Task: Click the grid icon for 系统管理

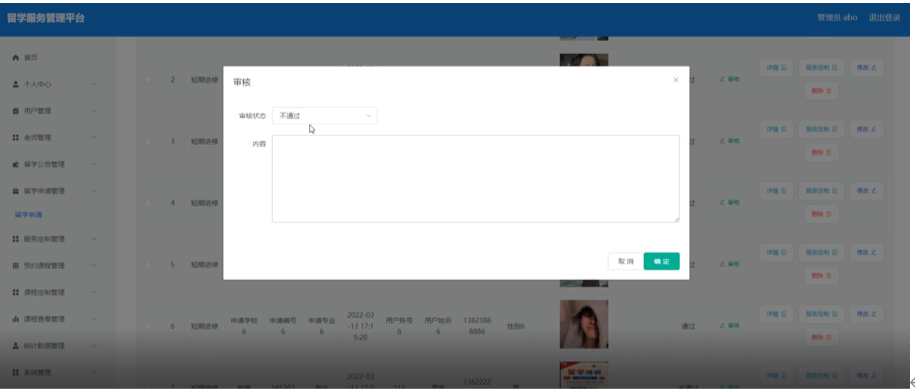Action: click(x=16, y=372)
